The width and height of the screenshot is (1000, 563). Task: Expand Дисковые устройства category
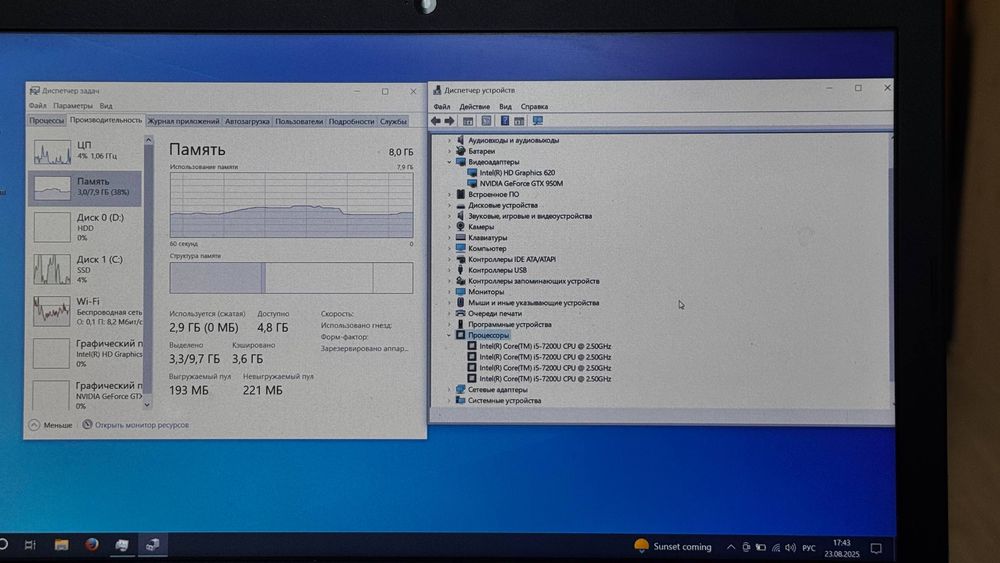449,205
